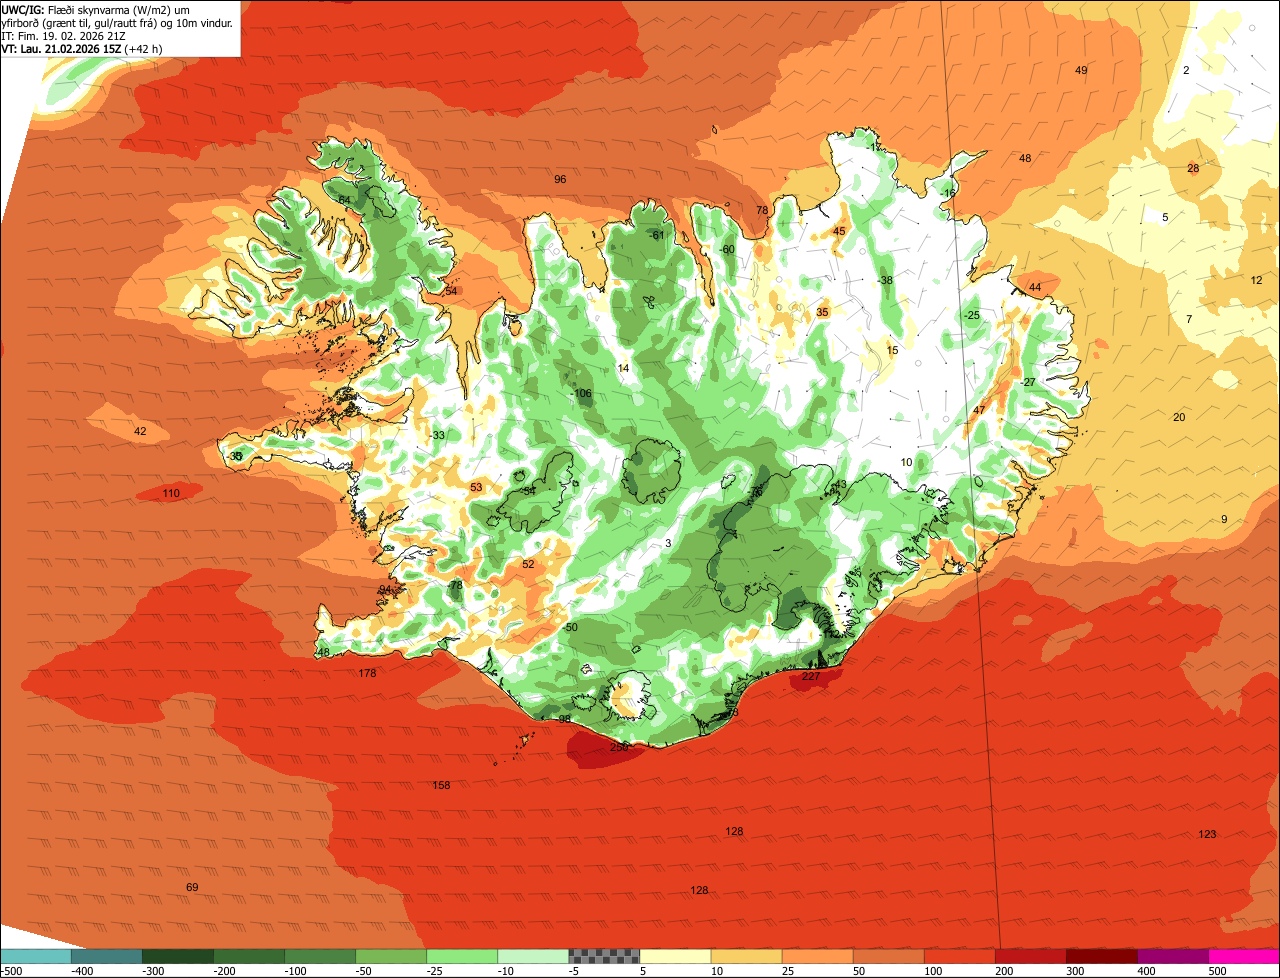
Task: Click the map value 48 northeast of Iceland
Action: point(1025,158)
